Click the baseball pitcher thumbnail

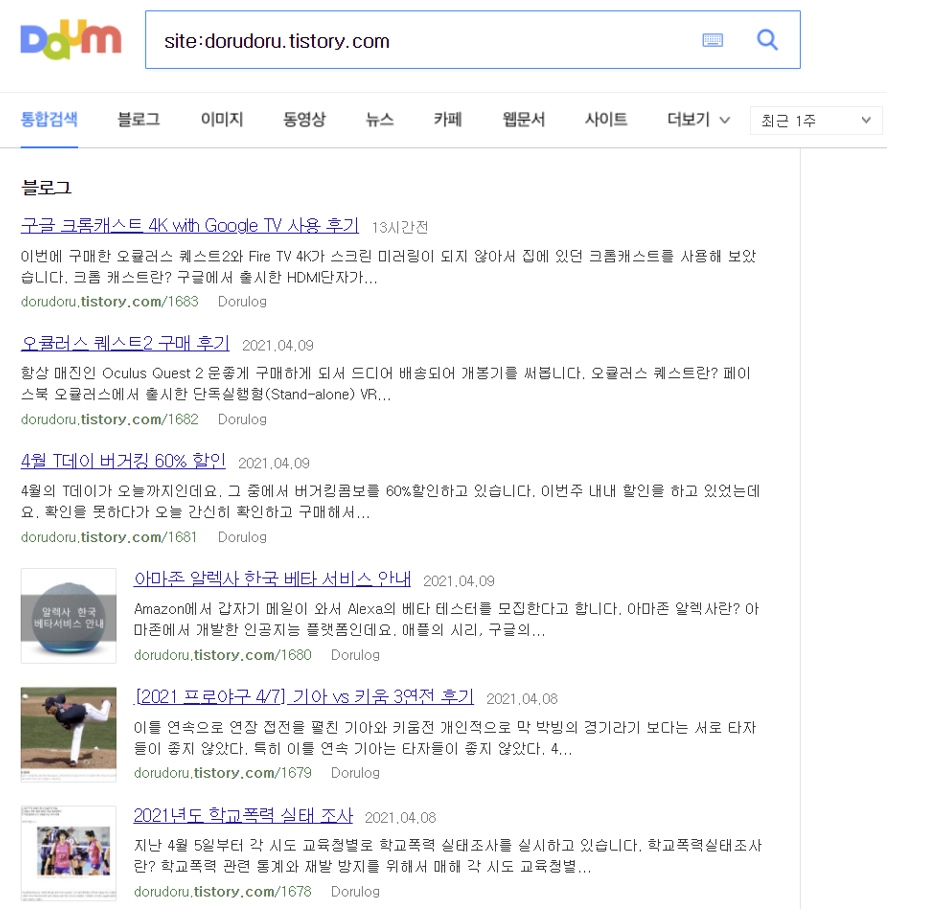coord(68,735)
